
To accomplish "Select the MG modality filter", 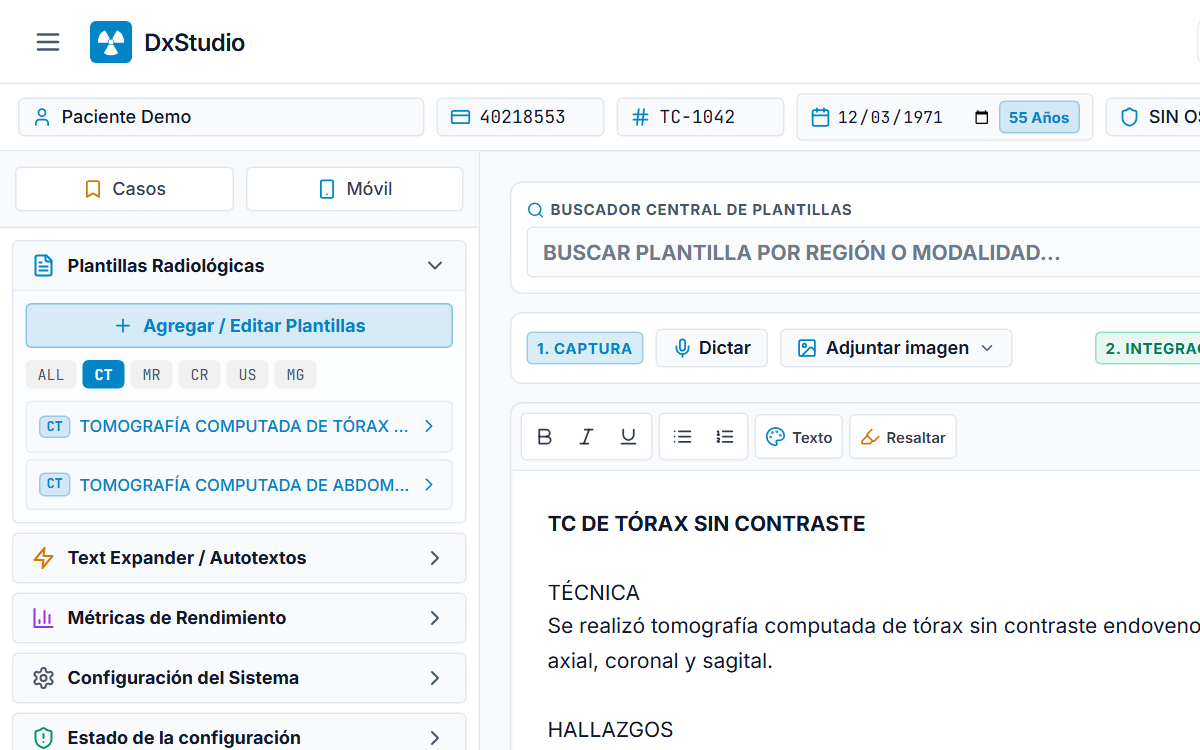I will click(x=296, y=375).
